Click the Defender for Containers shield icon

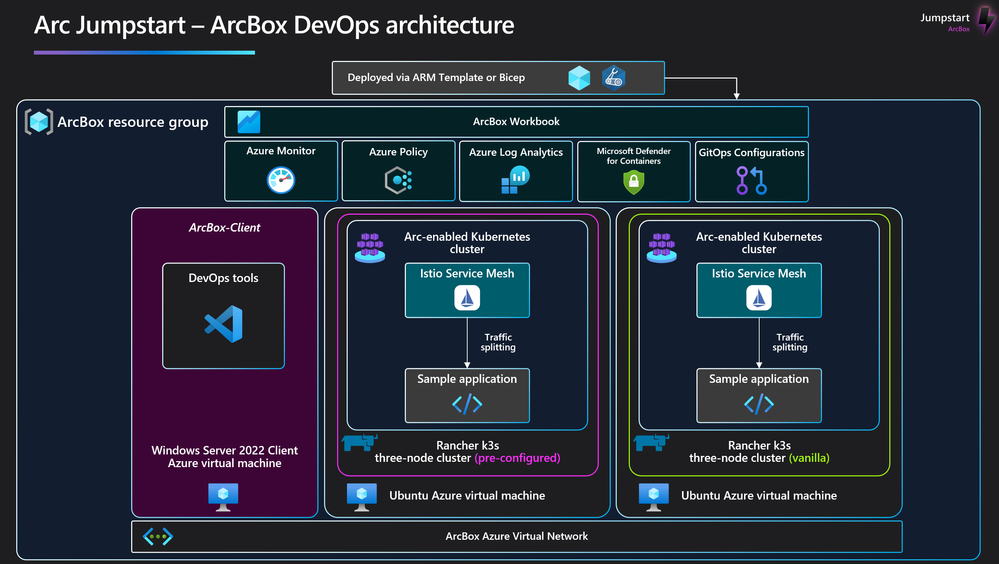tap(633, 182)
